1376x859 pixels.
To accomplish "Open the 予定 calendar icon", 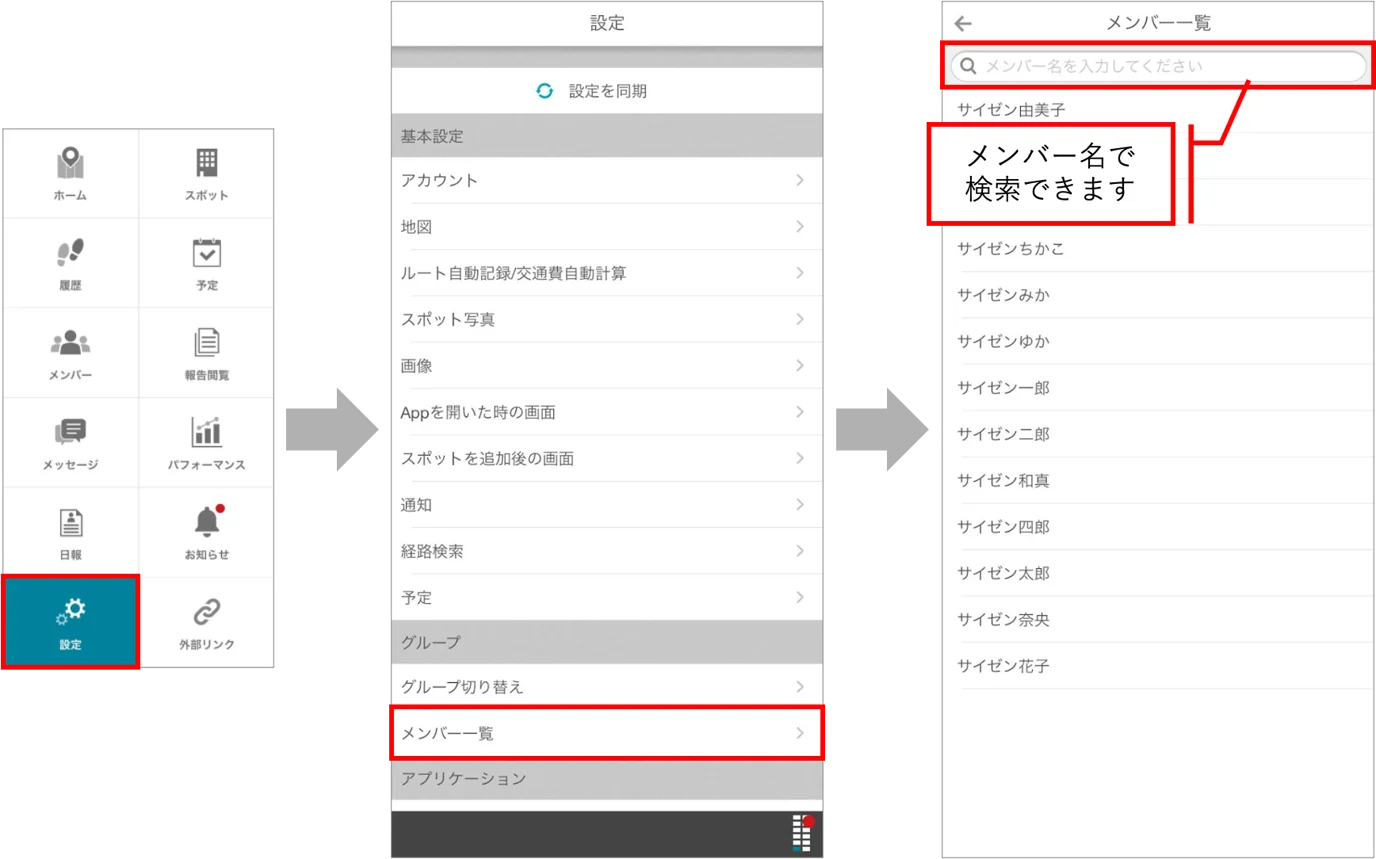I will point(206,253).
